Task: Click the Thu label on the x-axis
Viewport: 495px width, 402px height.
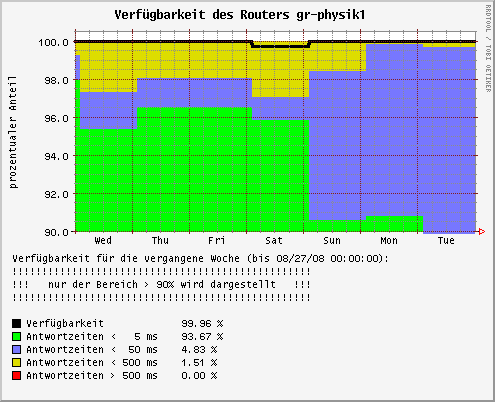Action: pyautogui.click(x=160, y=240)
